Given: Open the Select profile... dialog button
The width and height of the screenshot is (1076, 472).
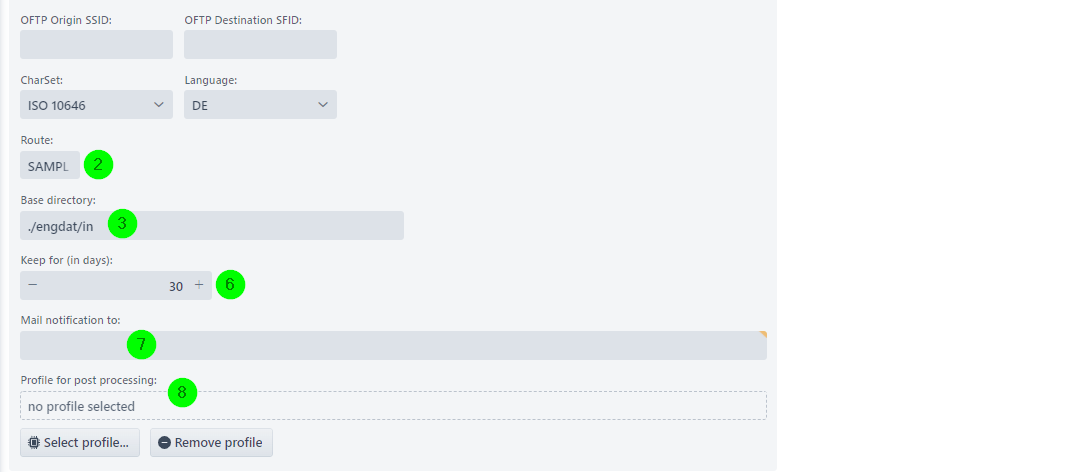Looking at the screenshot, I should point(80,442).
